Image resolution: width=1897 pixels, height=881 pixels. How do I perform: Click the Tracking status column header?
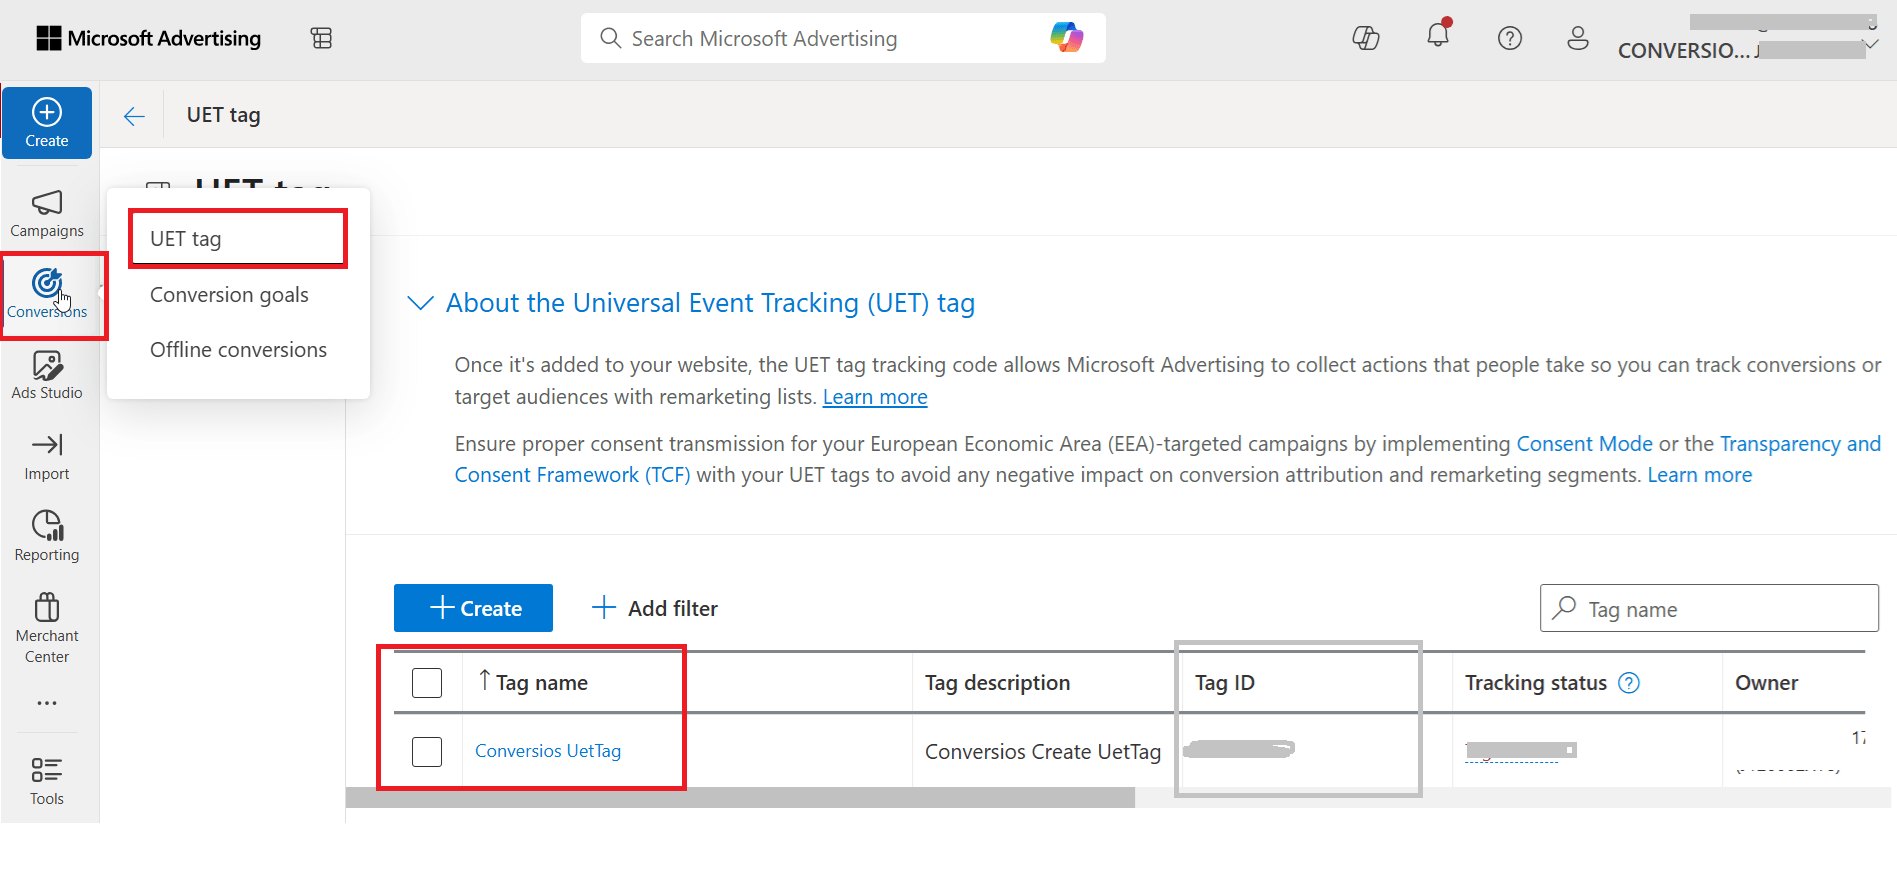pos(1535,683)
